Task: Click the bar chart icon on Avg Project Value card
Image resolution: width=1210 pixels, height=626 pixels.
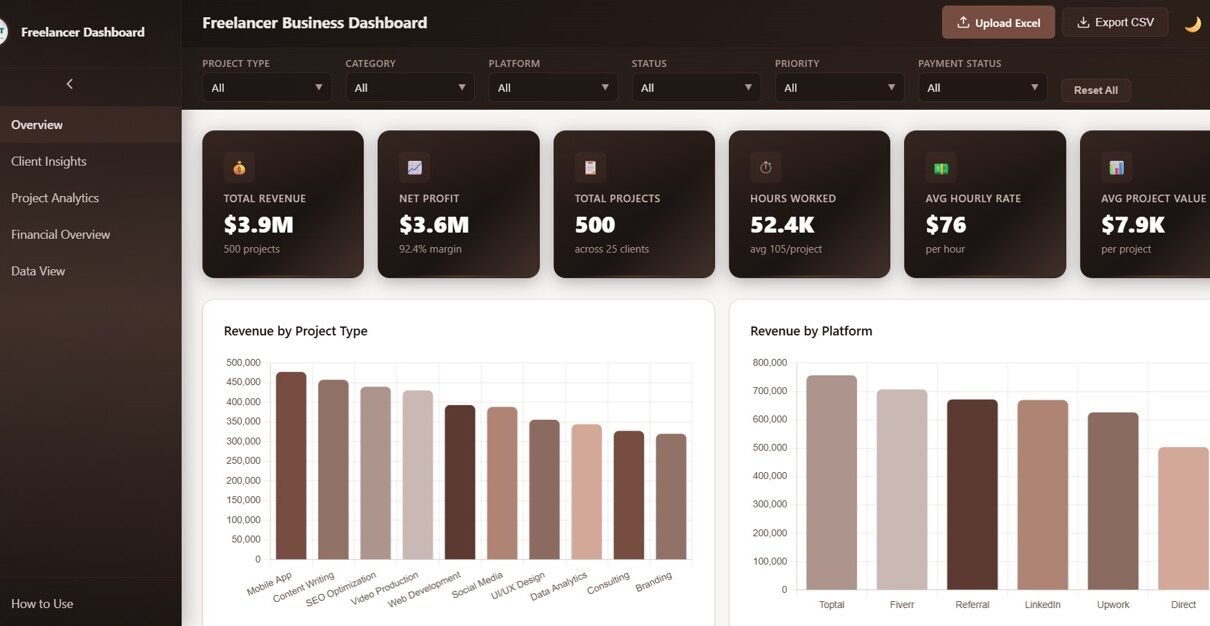Action: coord(1116,168)
